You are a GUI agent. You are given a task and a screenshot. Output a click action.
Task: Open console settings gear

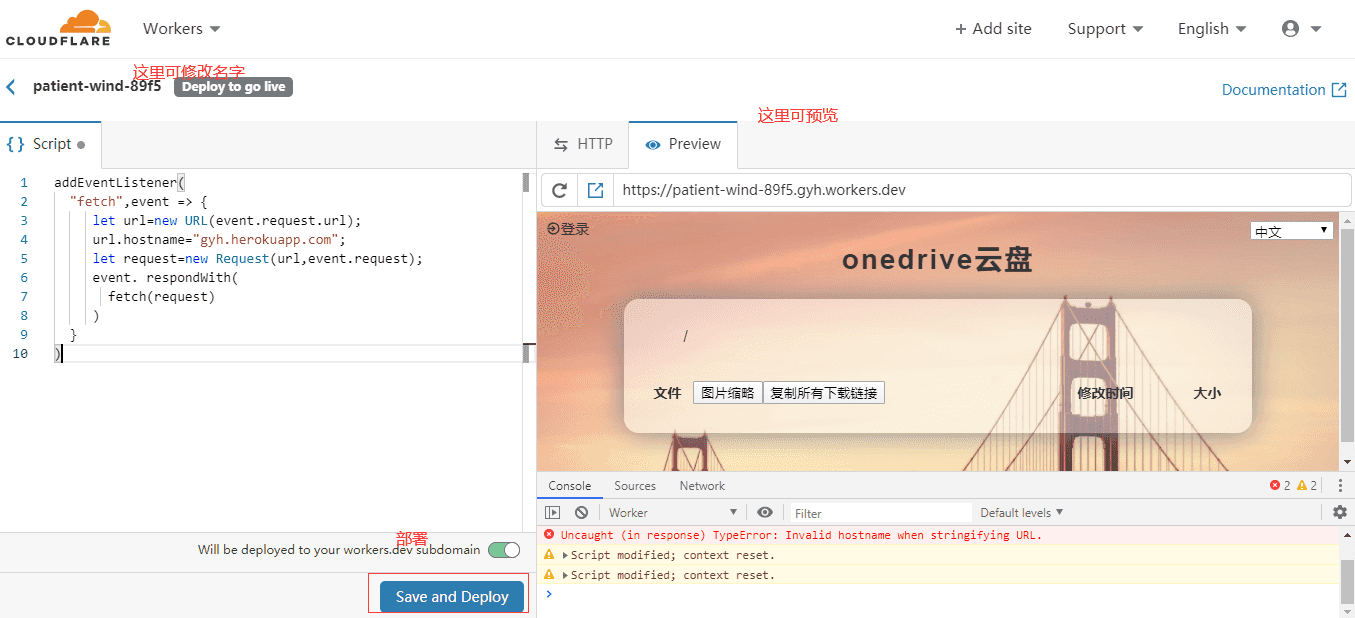click(1340, 512)
